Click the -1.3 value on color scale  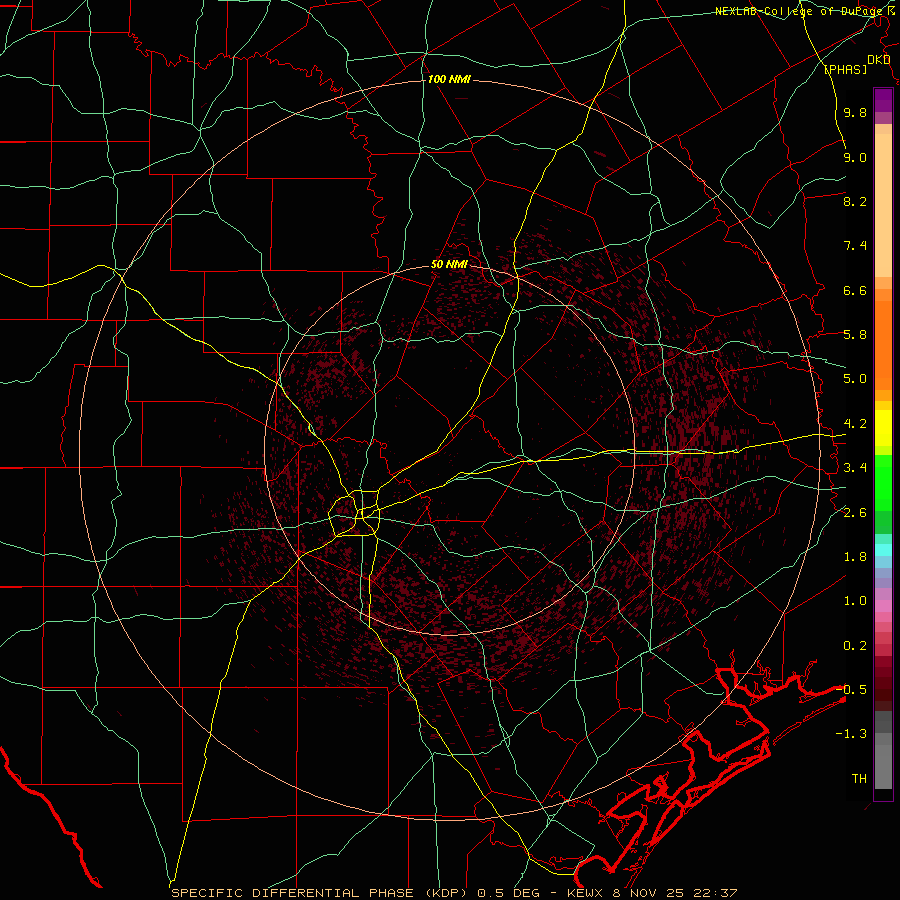(851, 734)
